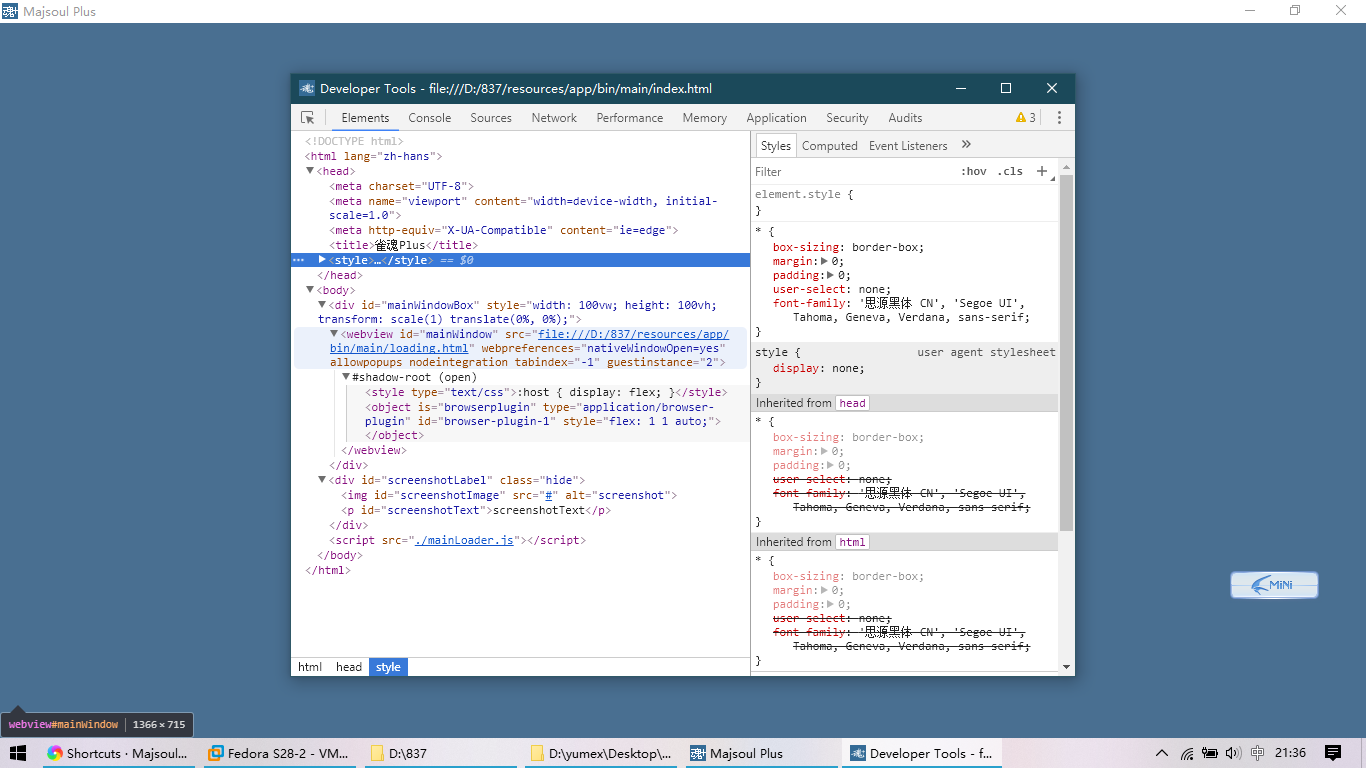Toggle the .cls element classes panel
This screenshot has height=768, width=1366.
tap(1012, 171)
